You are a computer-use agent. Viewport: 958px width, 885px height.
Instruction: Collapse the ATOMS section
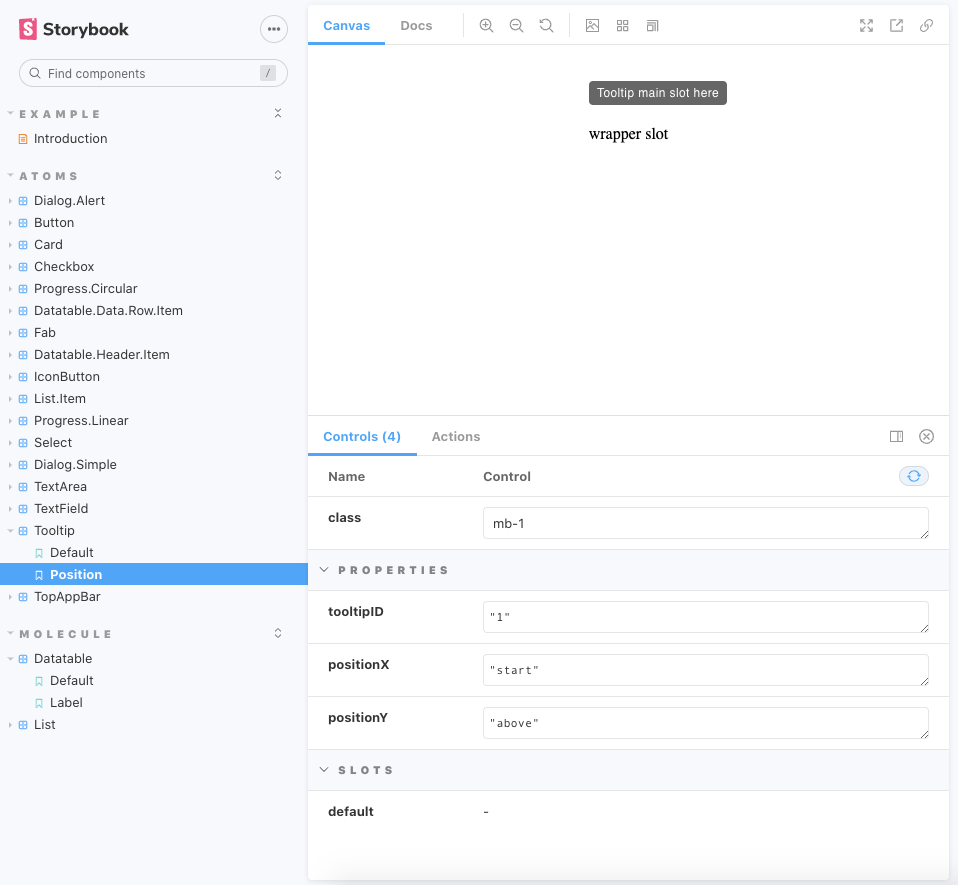[48, 176]
